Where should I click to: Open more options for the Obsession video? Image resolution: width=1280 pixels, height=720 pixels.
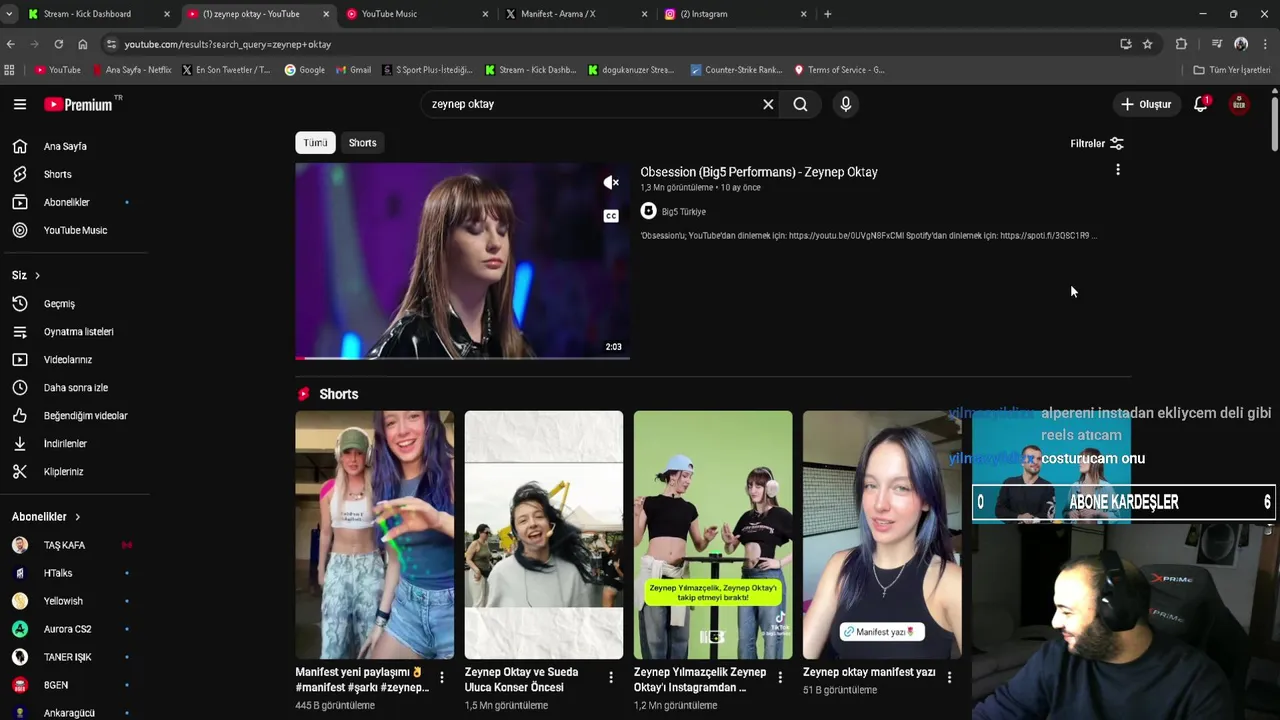point(1118,170)
